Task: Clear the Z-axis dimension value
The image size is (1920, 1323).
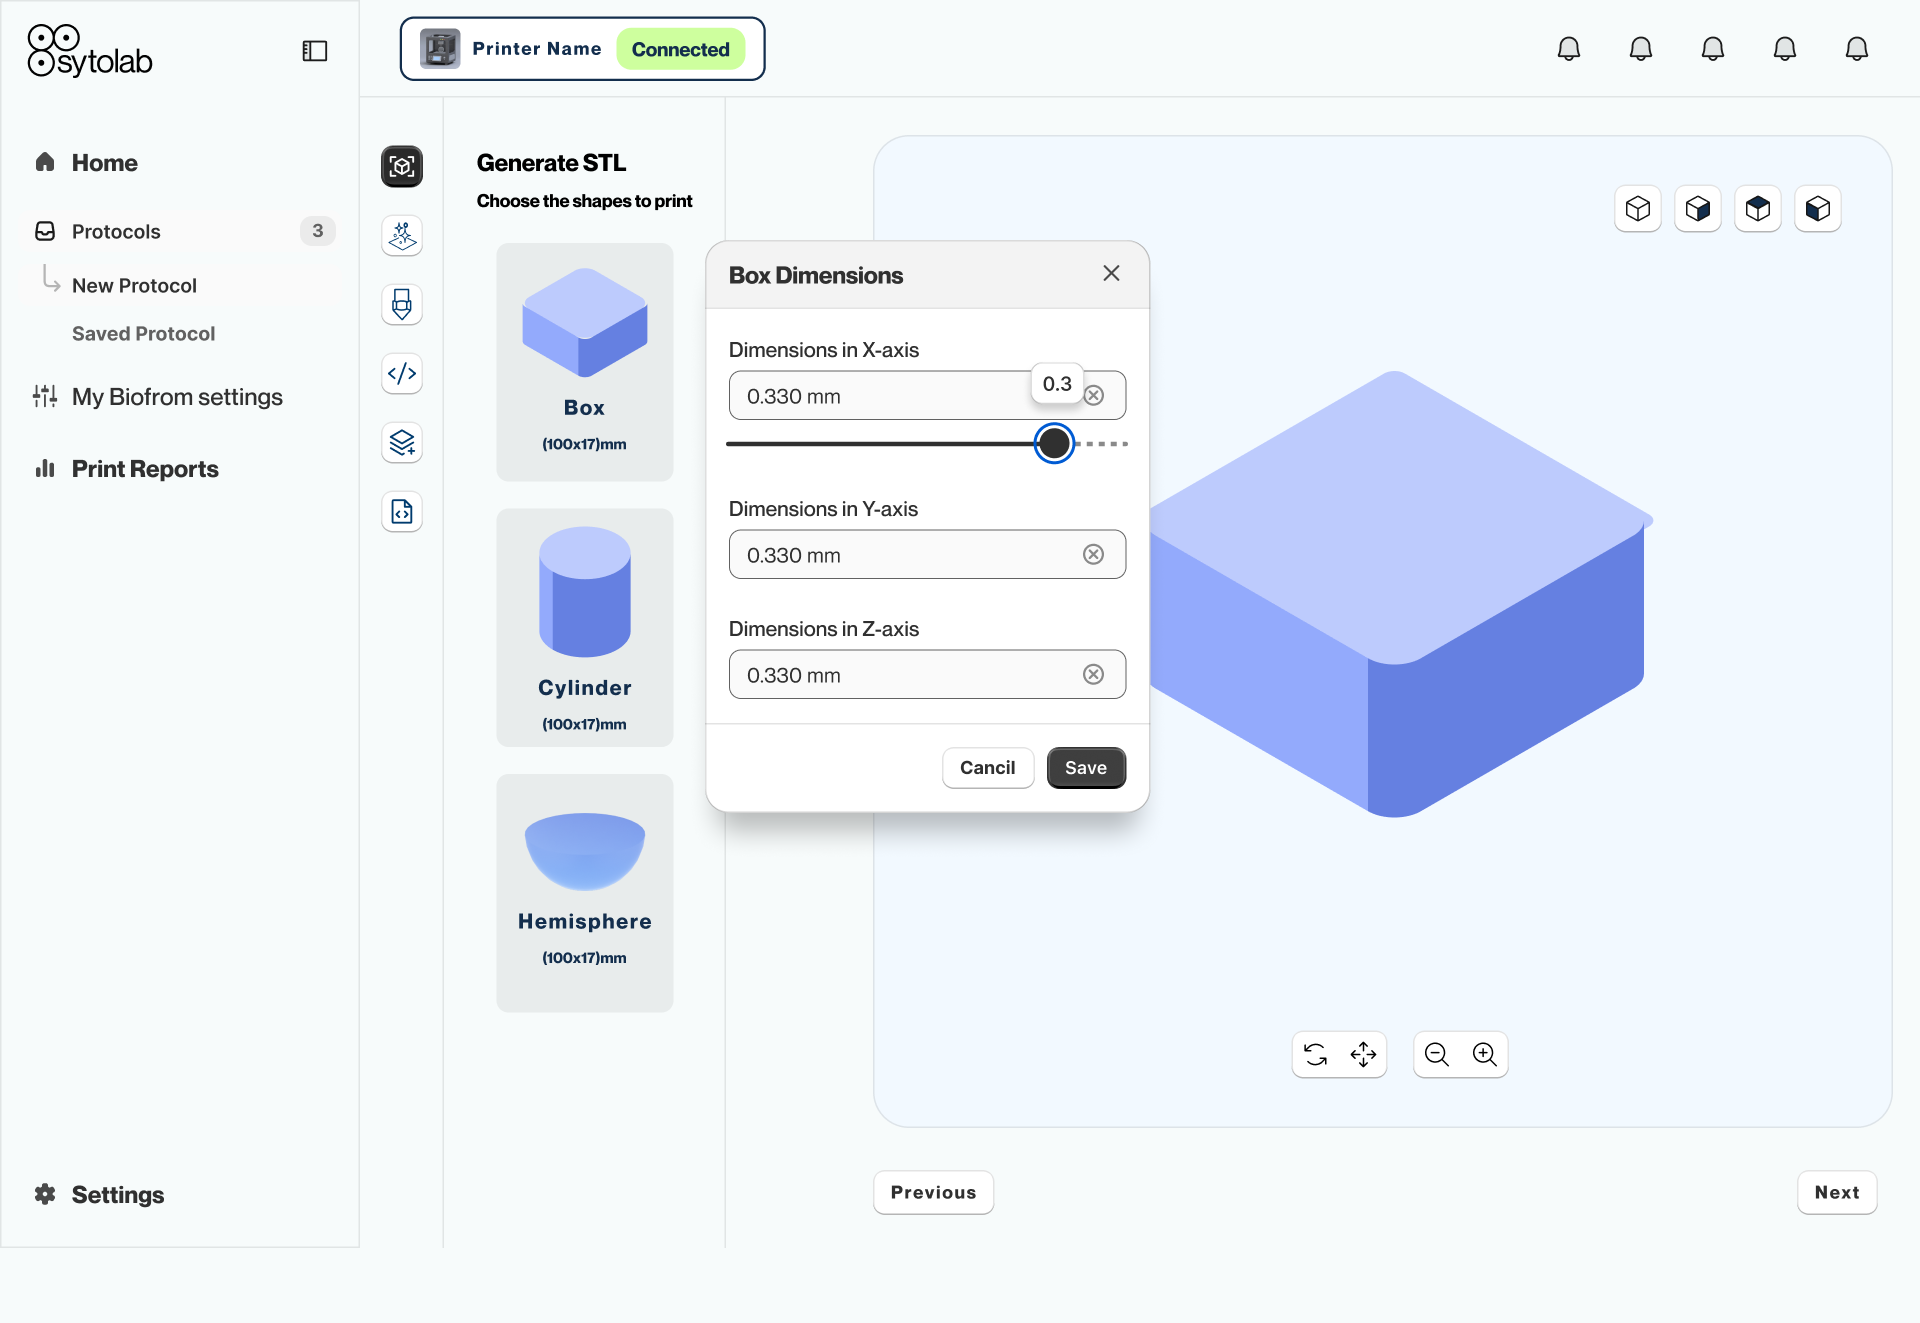Action: click(1094, 675)
